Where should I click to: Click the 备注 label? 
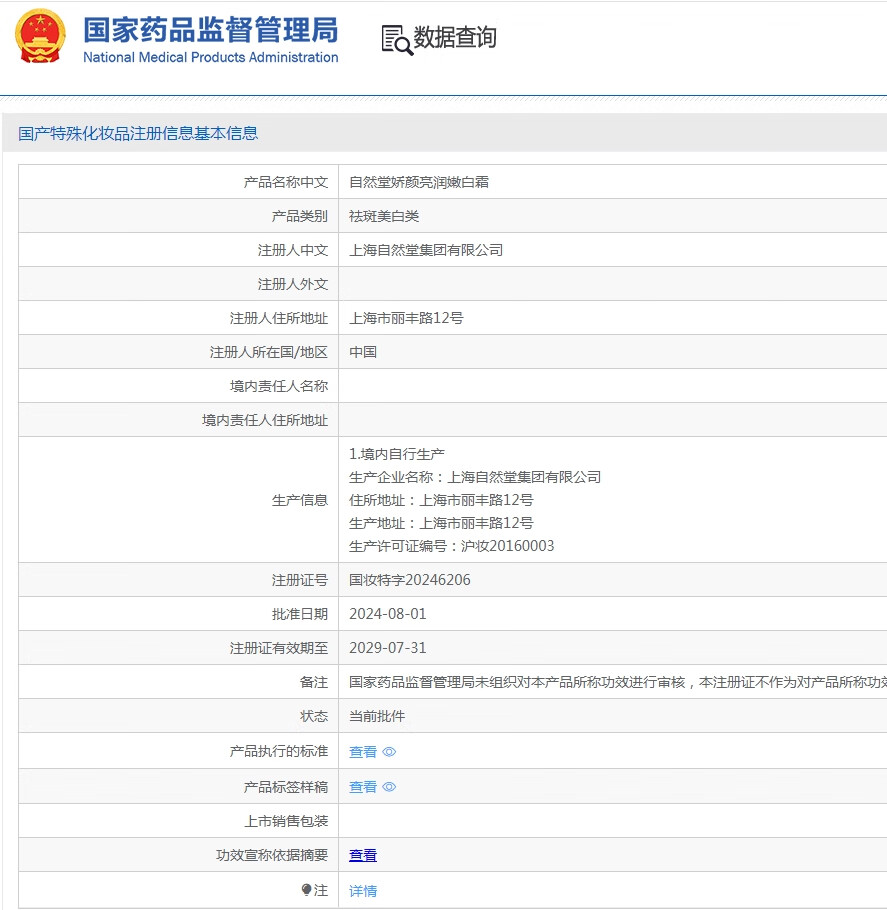point(313,682)
